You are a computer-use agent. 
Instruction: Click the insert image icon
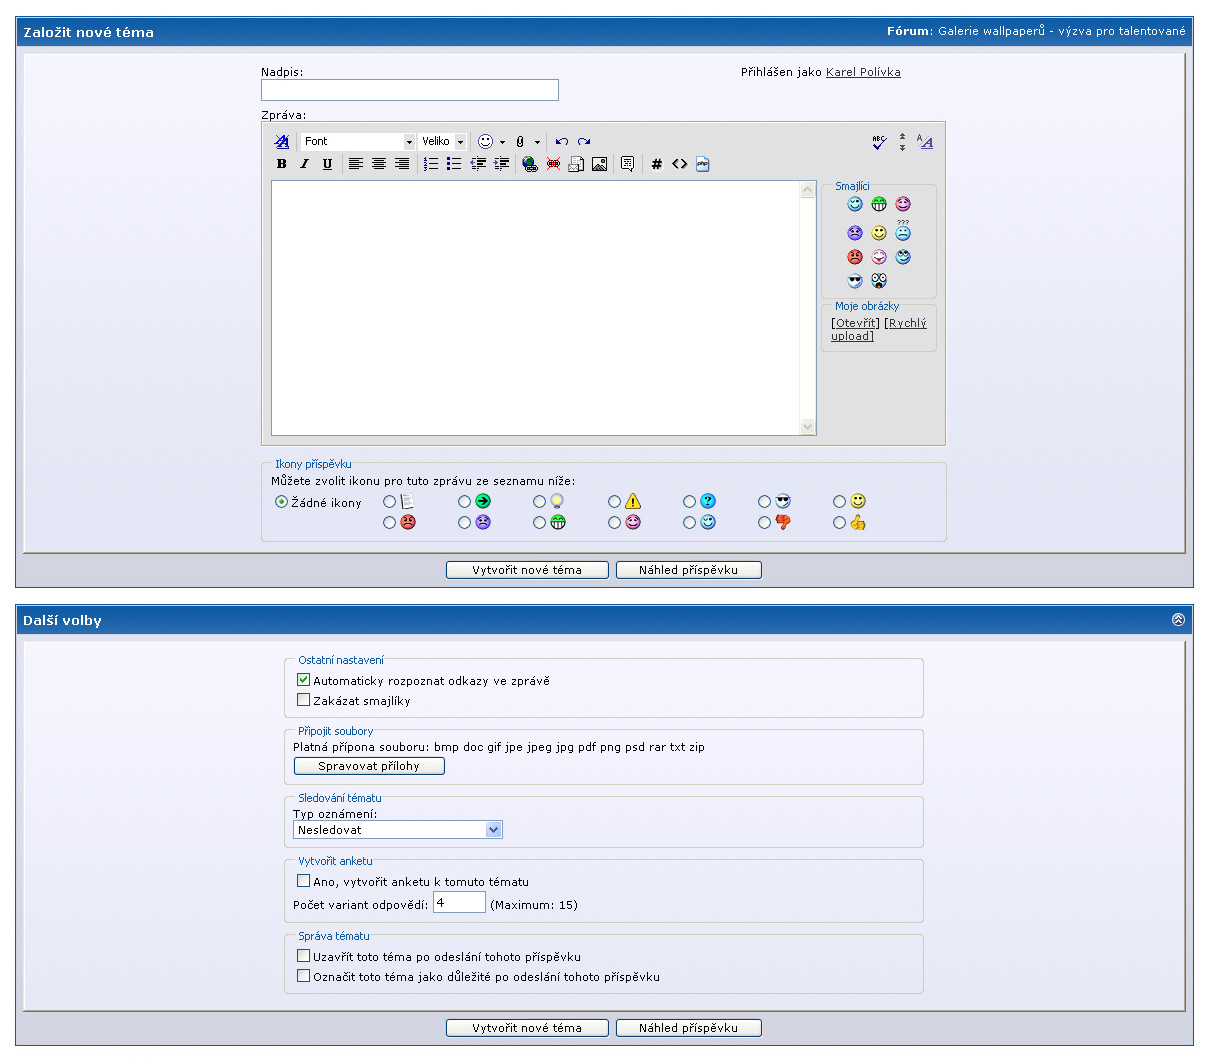(x=599, y=164)
